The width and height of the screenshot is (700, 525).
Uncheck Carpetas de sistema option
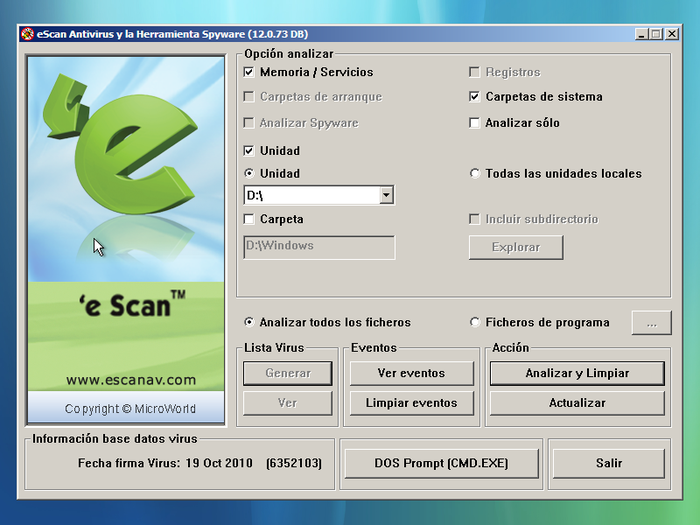pos(475,96)
